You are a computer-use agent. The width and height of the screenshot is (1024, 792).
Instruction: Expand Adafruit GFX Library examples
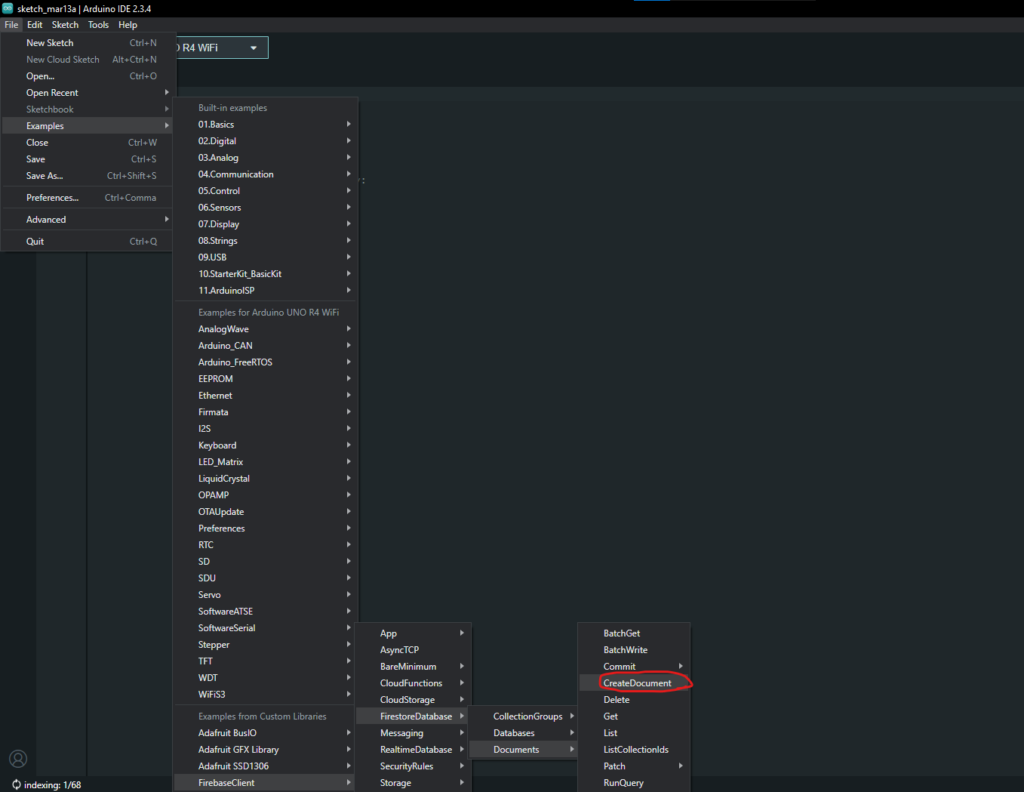(x=266, y=750)
